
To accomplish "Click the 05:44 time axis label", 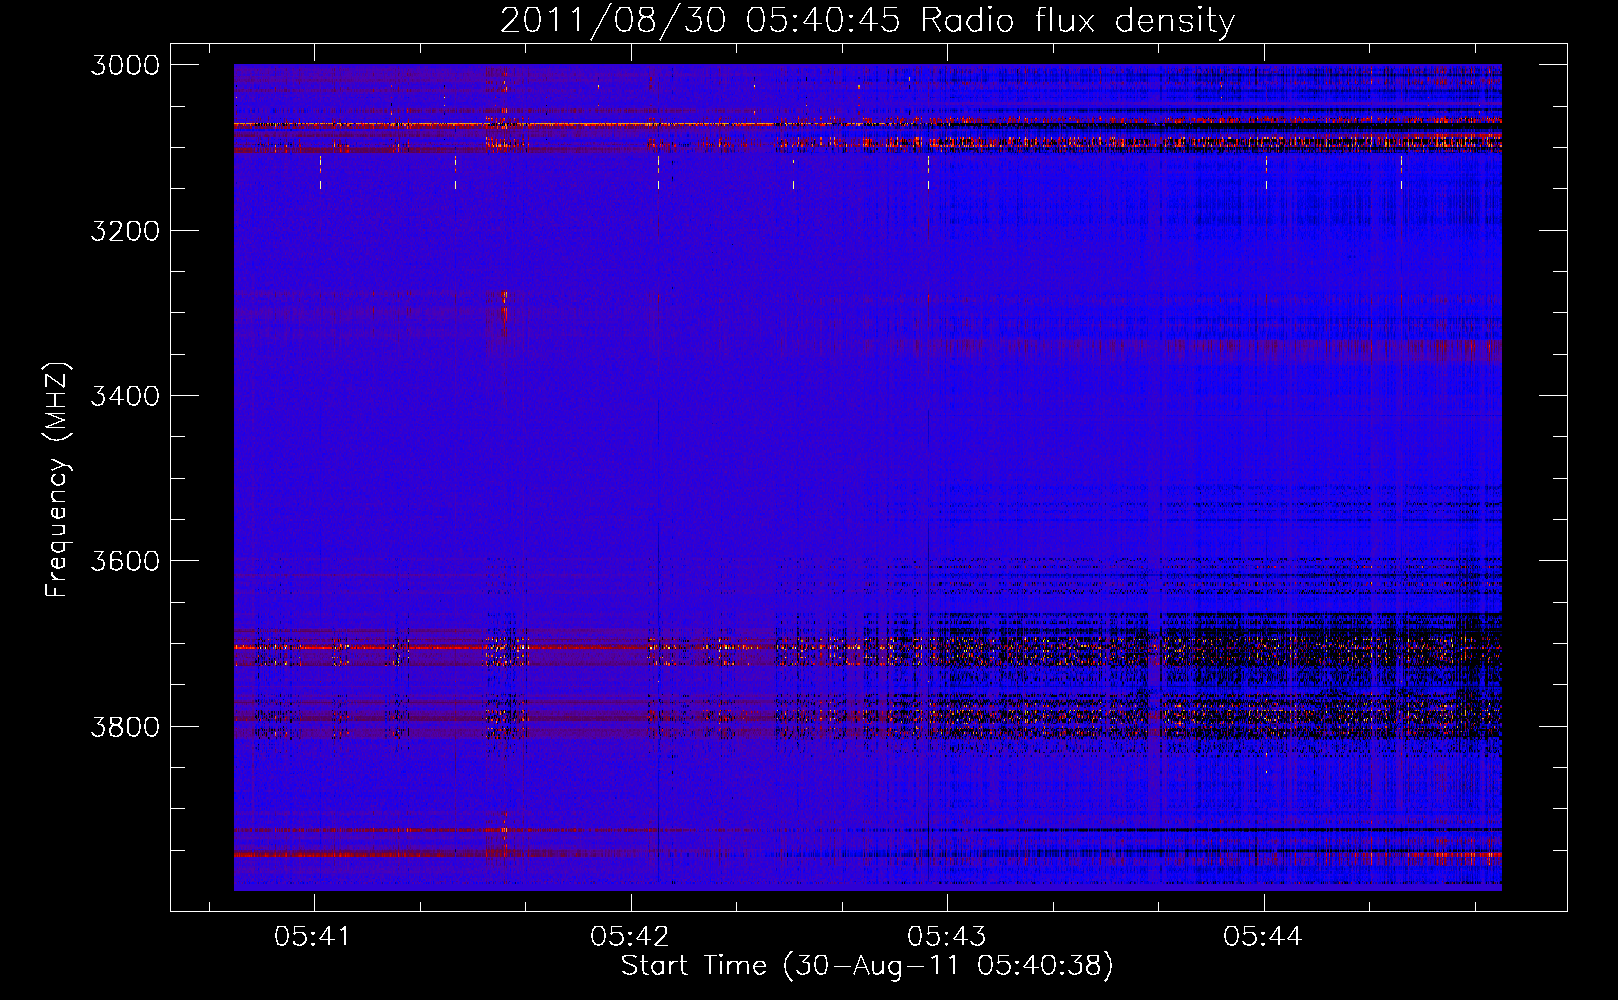I will pyautogui.click(x=1263, y=936).
